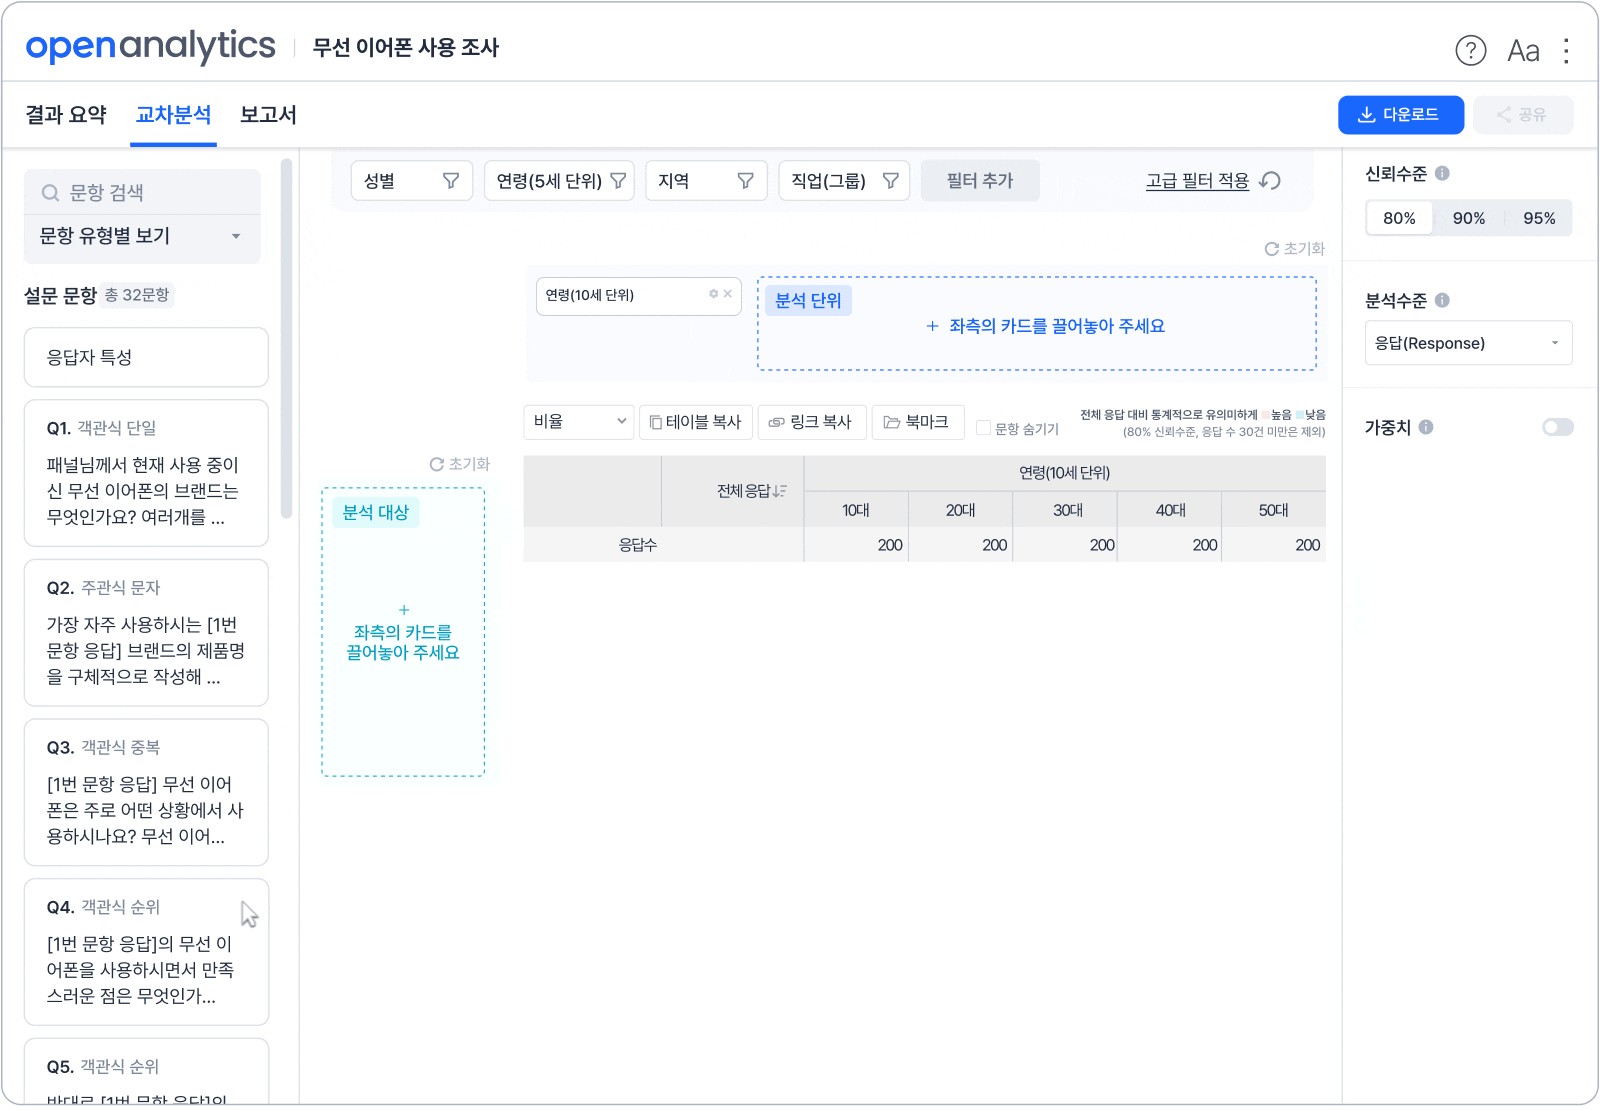The image size is (1600, 1110).
Task: Click the 공유 share button
Action: (1523, 115)
